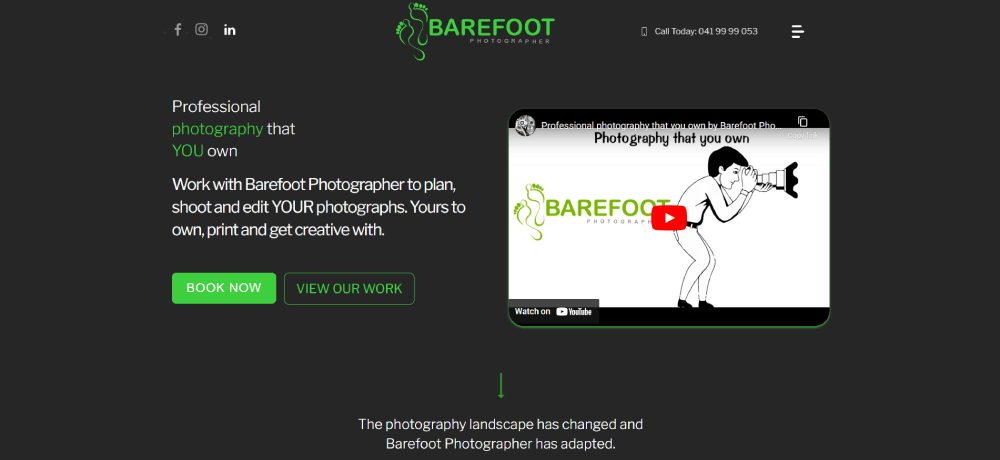Screen dimensions: 1000x460
Task: Click the green down arrow below hero
Action: (x=501, y=386)
